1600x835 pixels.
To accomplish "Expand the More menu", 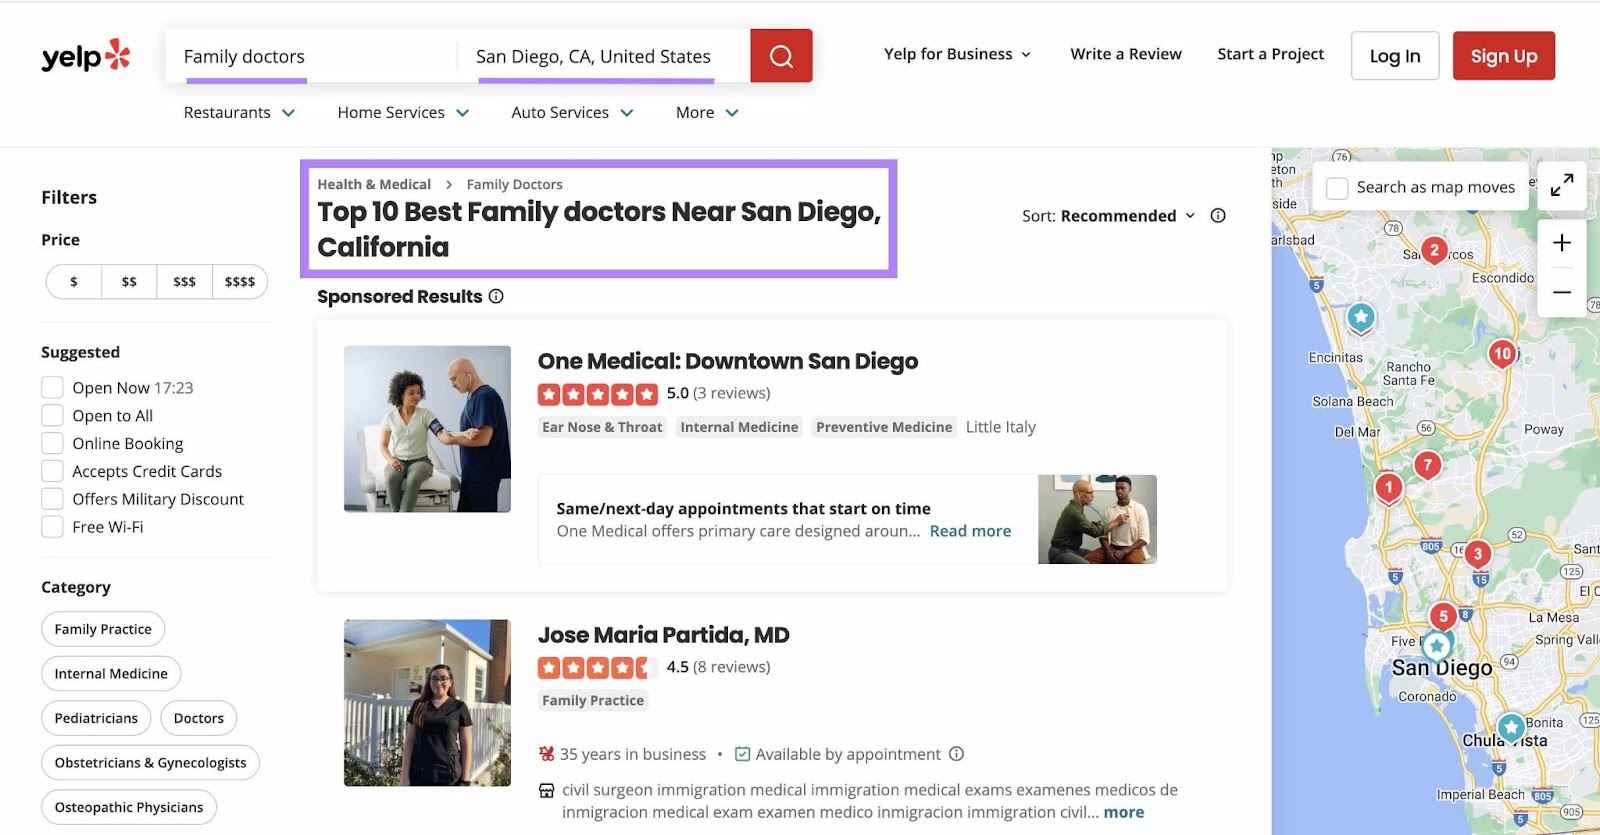I will 707,113.
